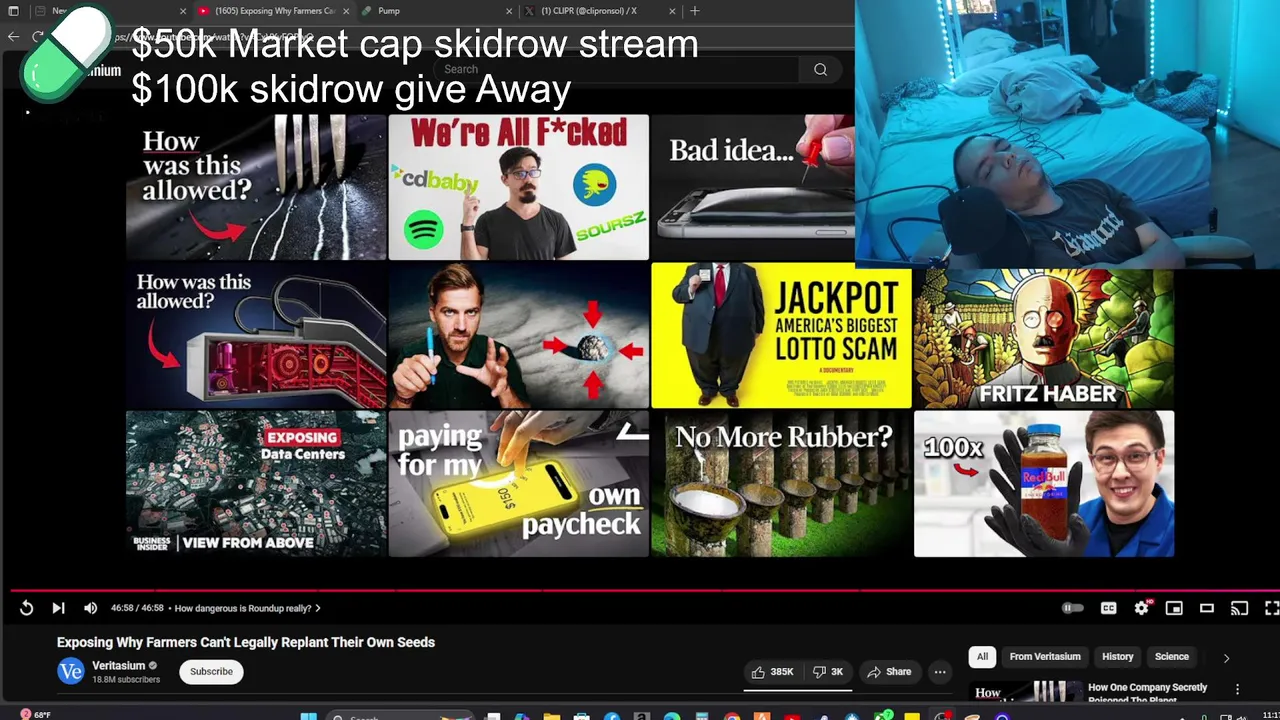The image size is (1280, 720).
Task: Dislike the video showing 3K
Action: click(x=828, y=672)
